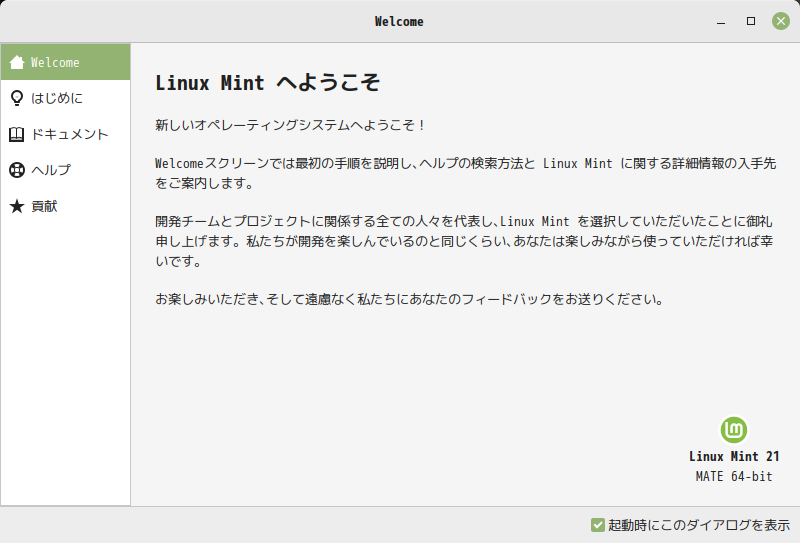Click the 起動時にこのダイアログを表示 label

click(698, 525)
